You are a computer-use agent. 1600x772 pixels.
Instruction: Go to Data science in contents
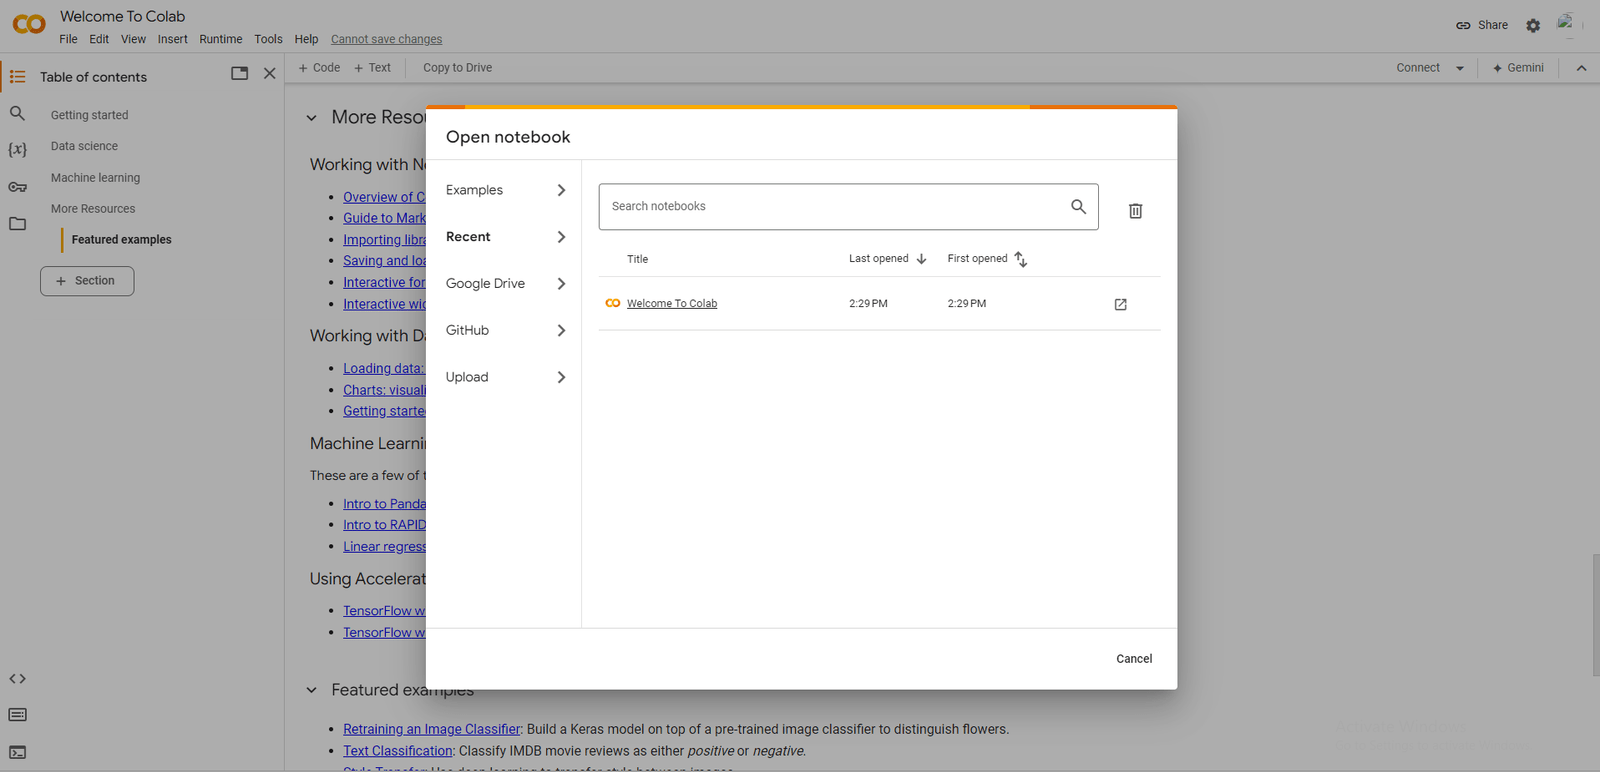[84, 146]
